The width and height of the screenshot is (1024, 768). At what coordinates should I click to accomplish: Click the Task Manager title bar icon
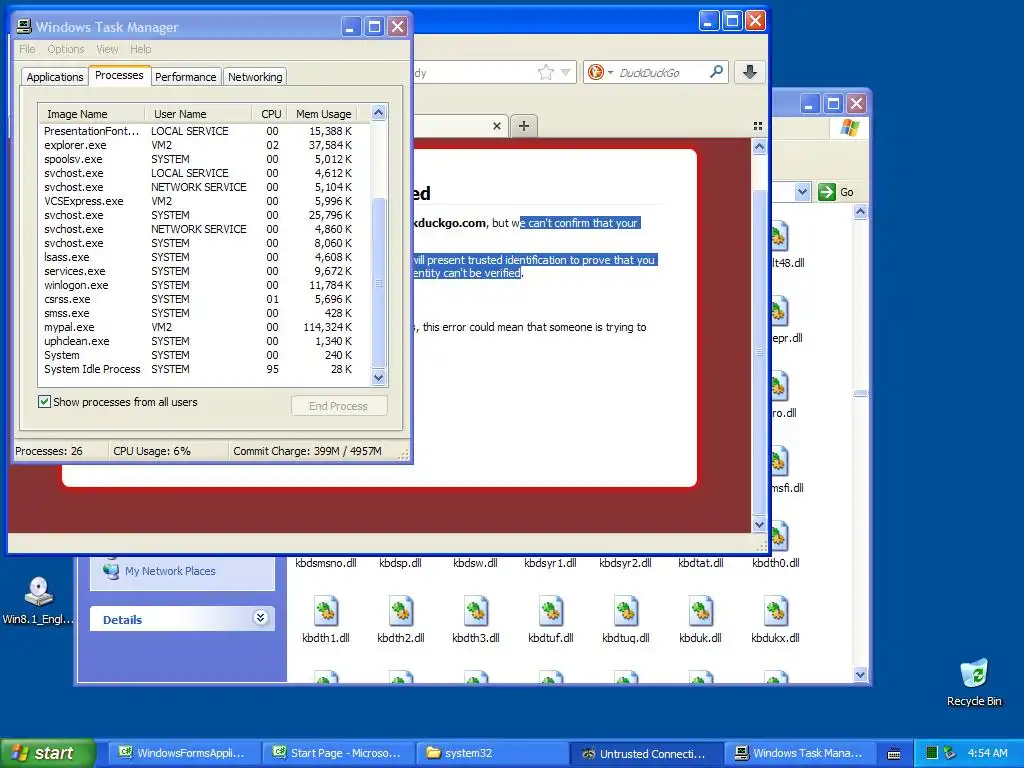24,27
